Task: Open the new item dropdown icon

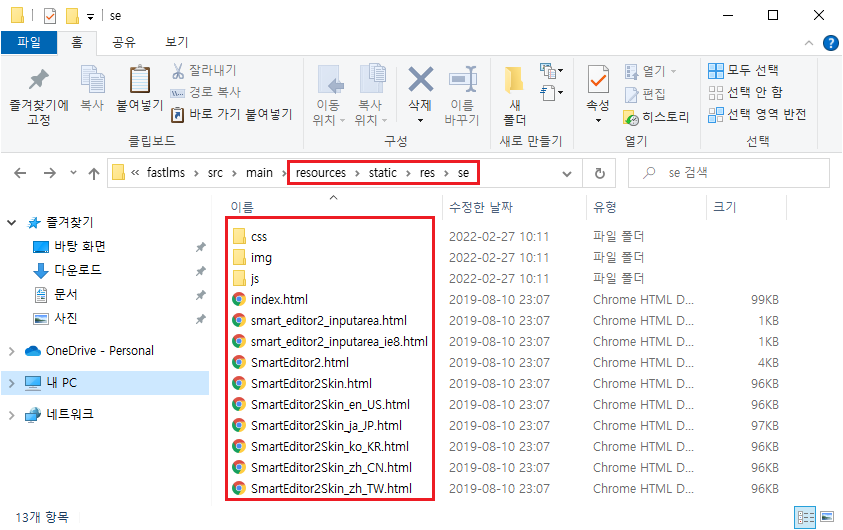Action: click(552, 70)
